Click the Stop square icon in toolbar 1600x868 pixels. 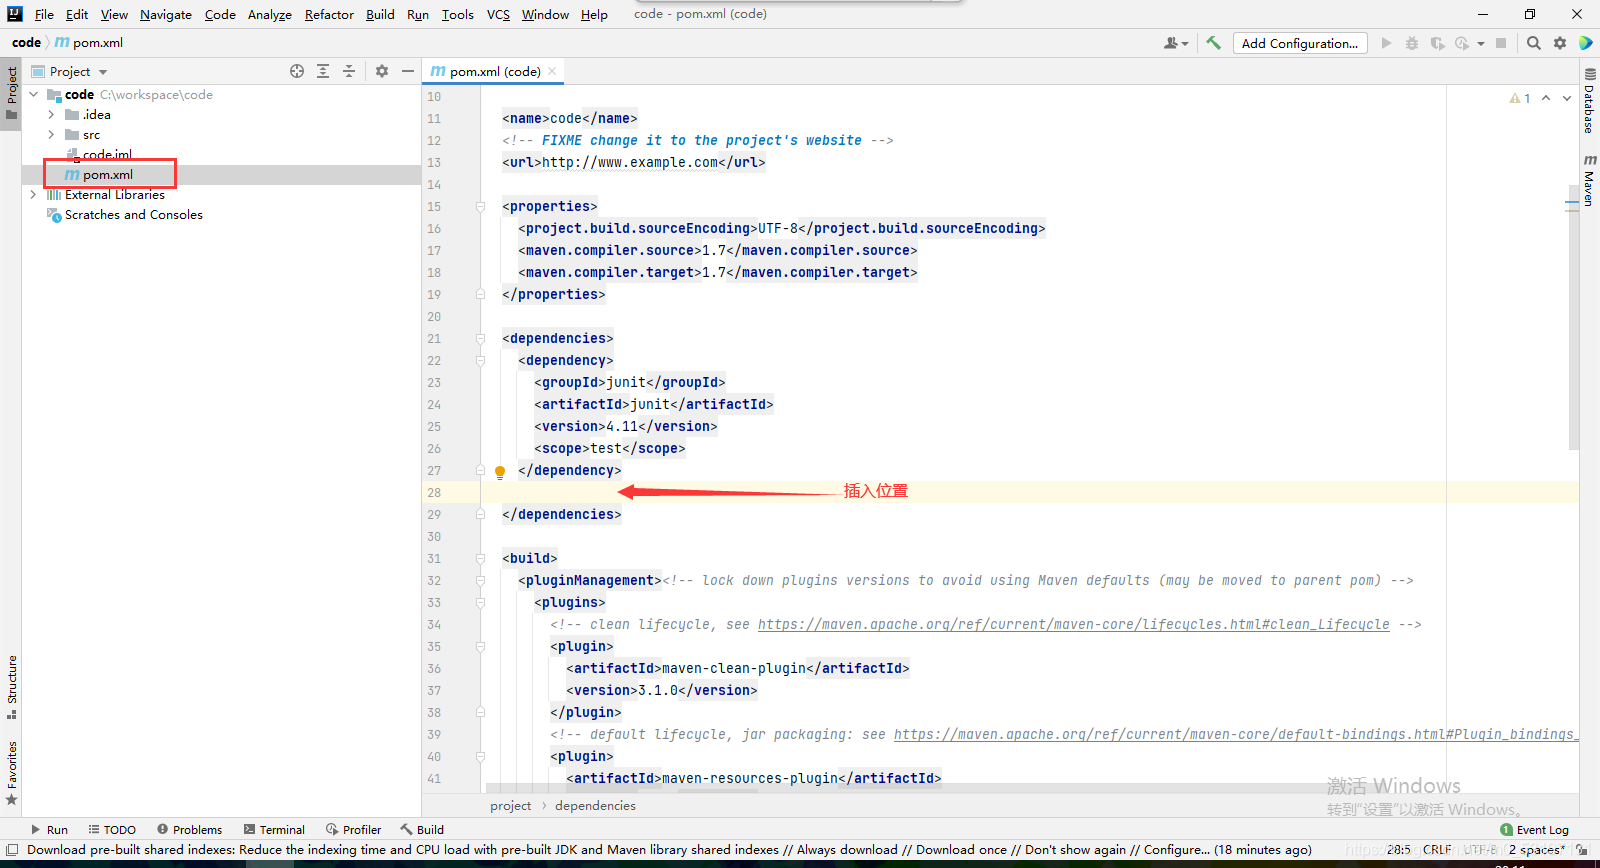tap(1500, 43)
